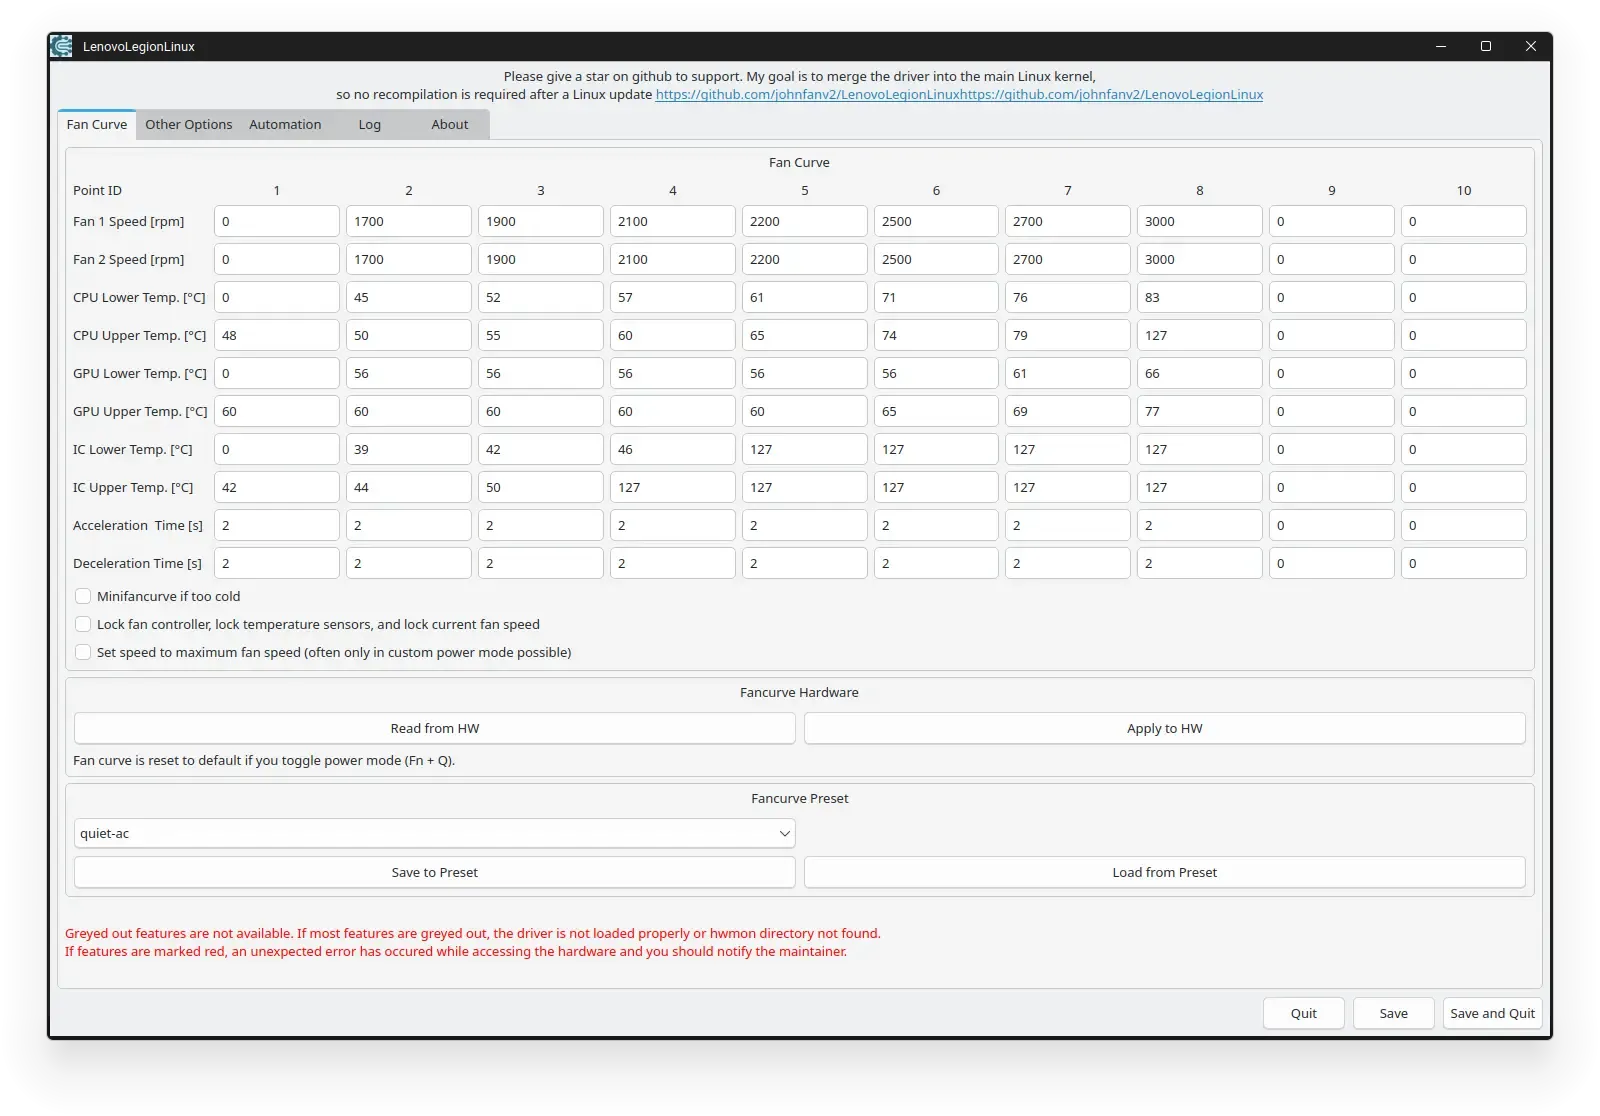This screenshot has height=1116, width=1600.
Task: Click Fan 2 Speed field showing 1900
Action: pos(541,259)
